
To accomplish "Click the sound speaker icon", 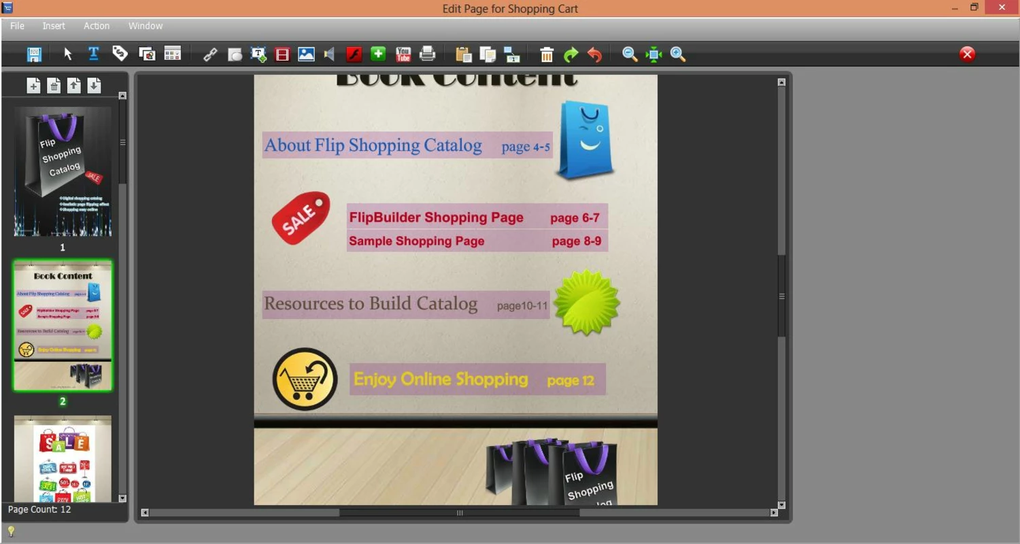I will point(329,54).
